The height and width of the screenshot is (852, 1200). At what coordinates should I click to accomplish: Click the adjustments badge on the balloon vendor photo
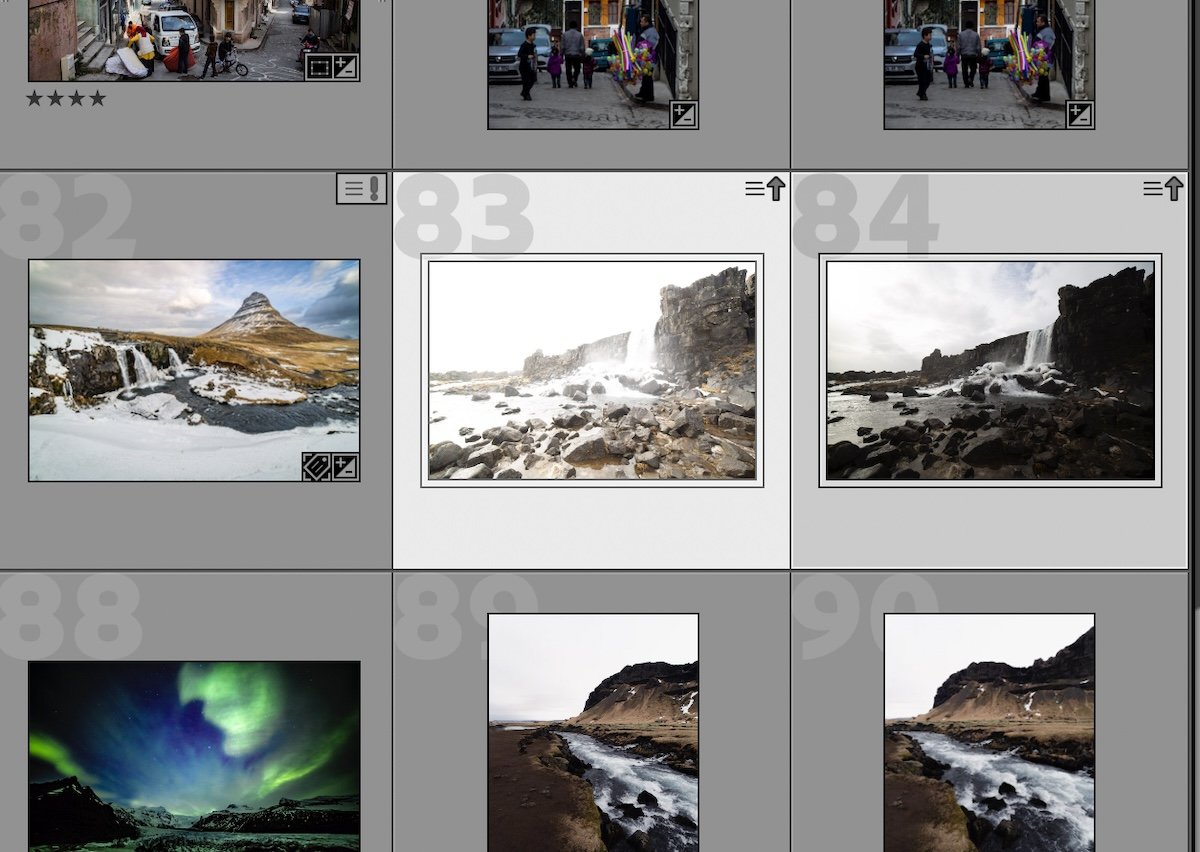click(685, 115)
